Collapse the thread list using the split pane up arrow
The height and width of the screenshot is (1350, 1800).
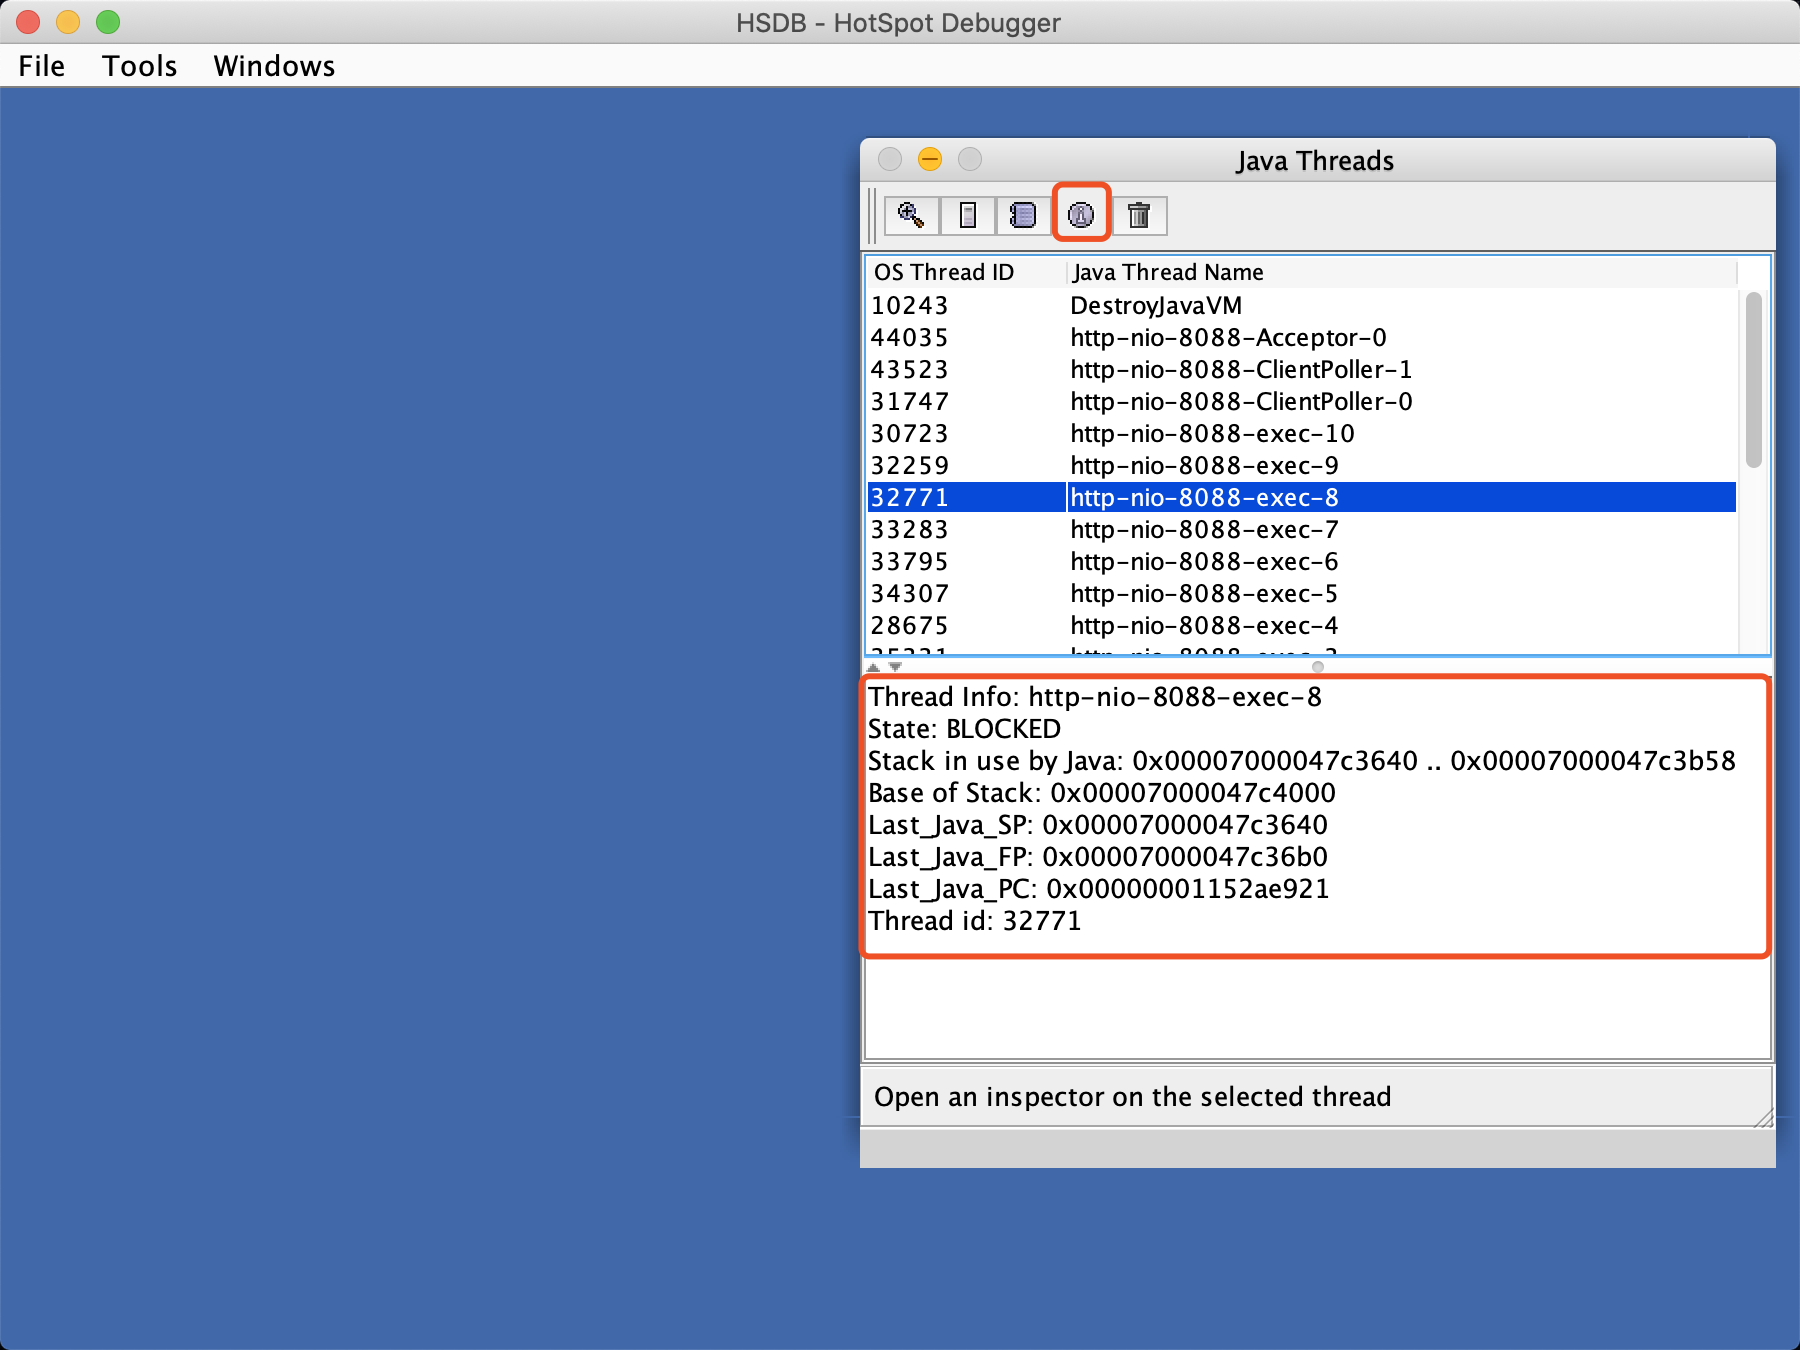coord(874,666)
